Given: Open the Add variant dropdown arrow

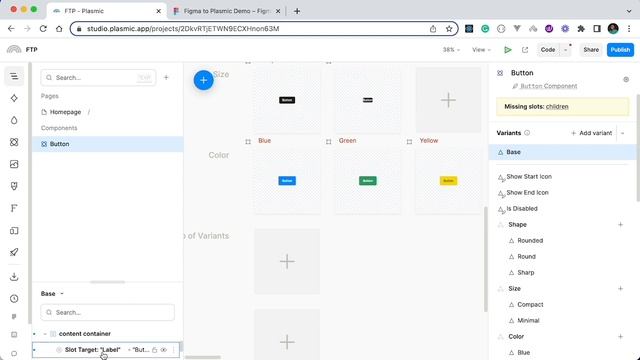Looking at the screenshot, I should pyautogui.click(x=622, y=133).
